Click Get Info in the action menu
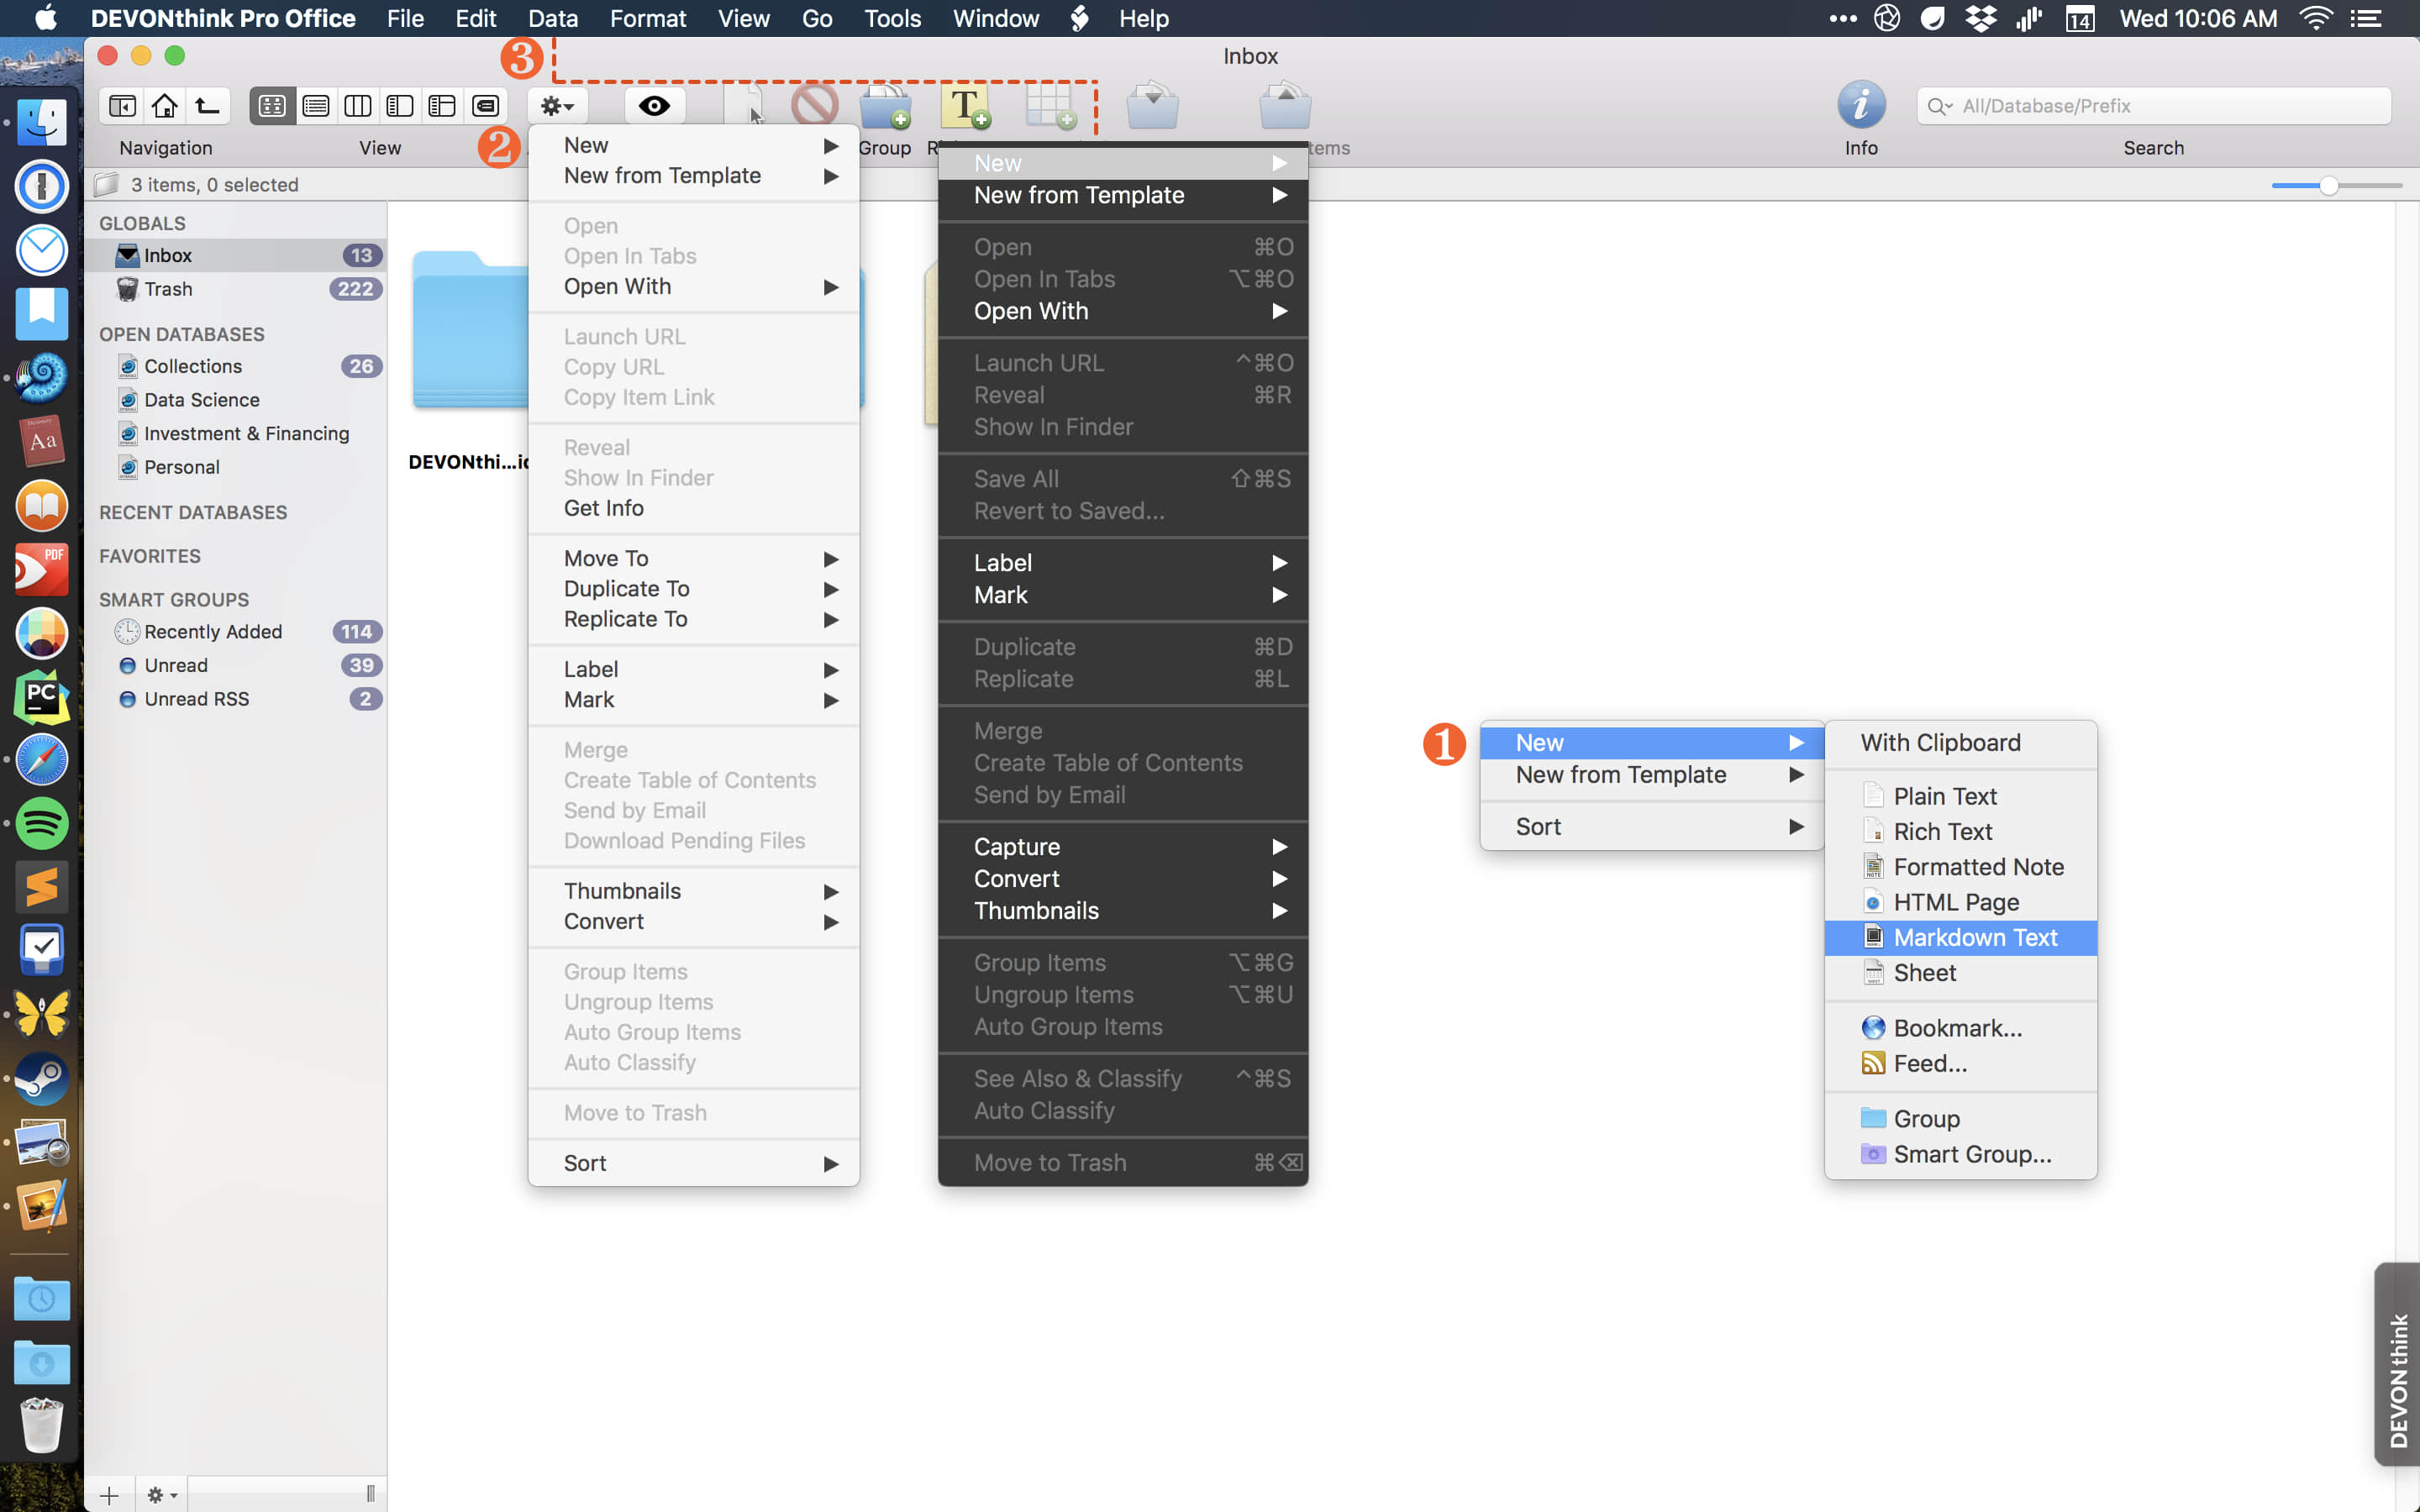 tap(603, 508)
